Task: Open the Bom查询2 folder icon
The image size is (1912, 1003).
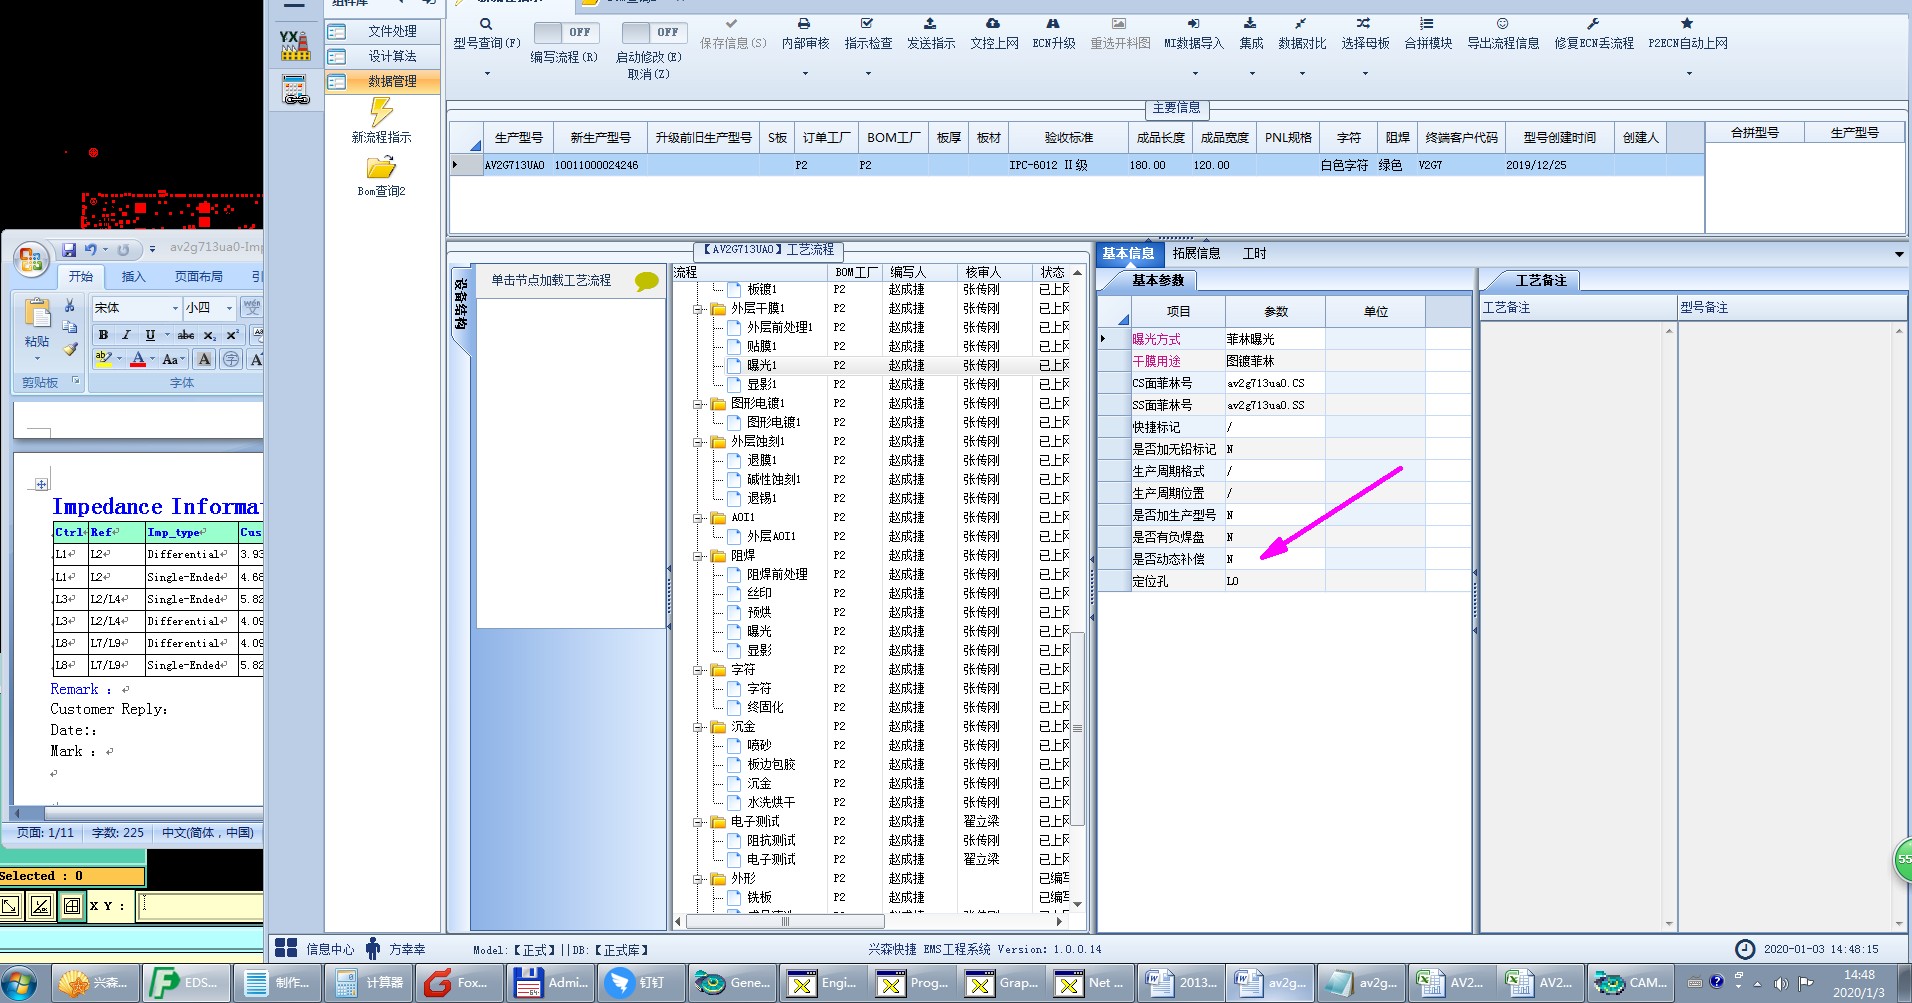Action: click(x=381, y=167)
